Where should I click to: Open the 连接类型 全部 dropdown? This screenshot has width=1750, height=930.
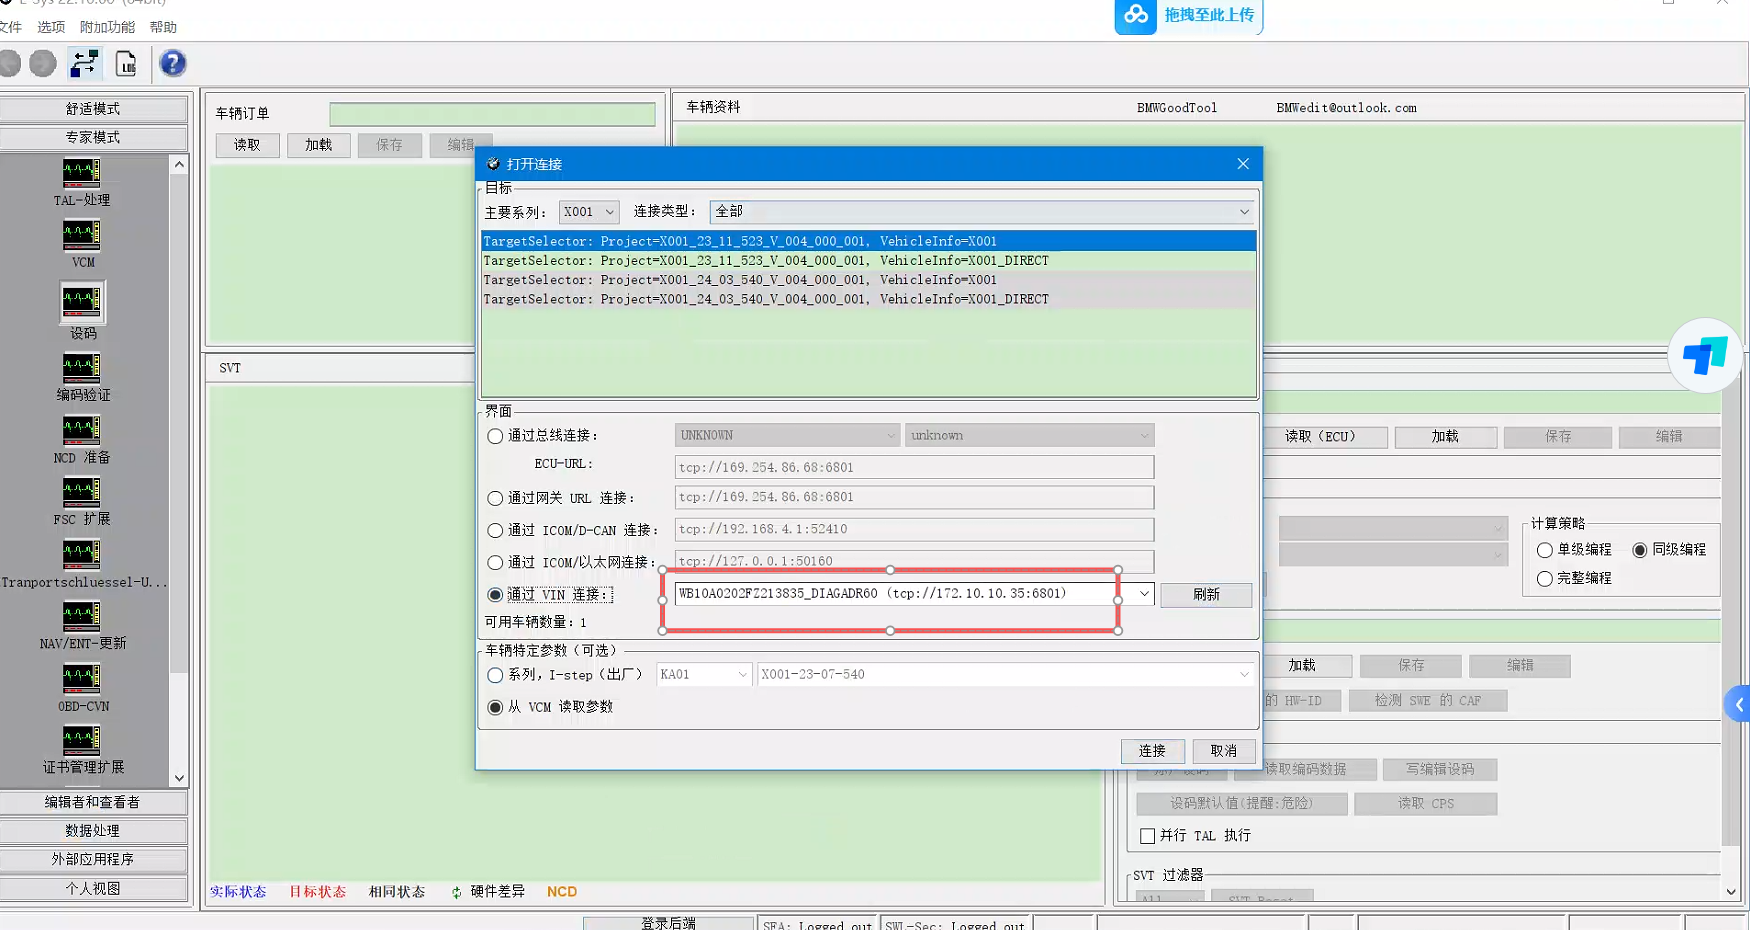point(981,212)
